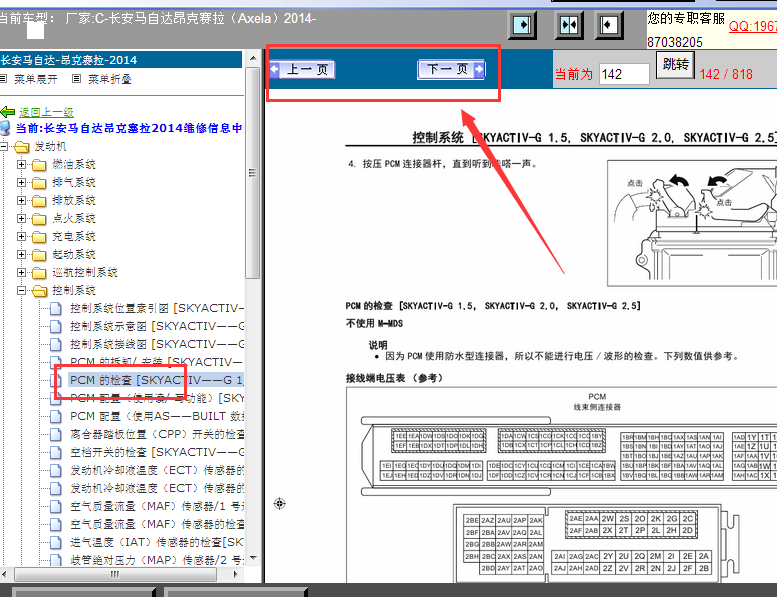Select the 充电系统 folder icon
Viewport: 777px width, 597px height.
(x=39, y=237)
